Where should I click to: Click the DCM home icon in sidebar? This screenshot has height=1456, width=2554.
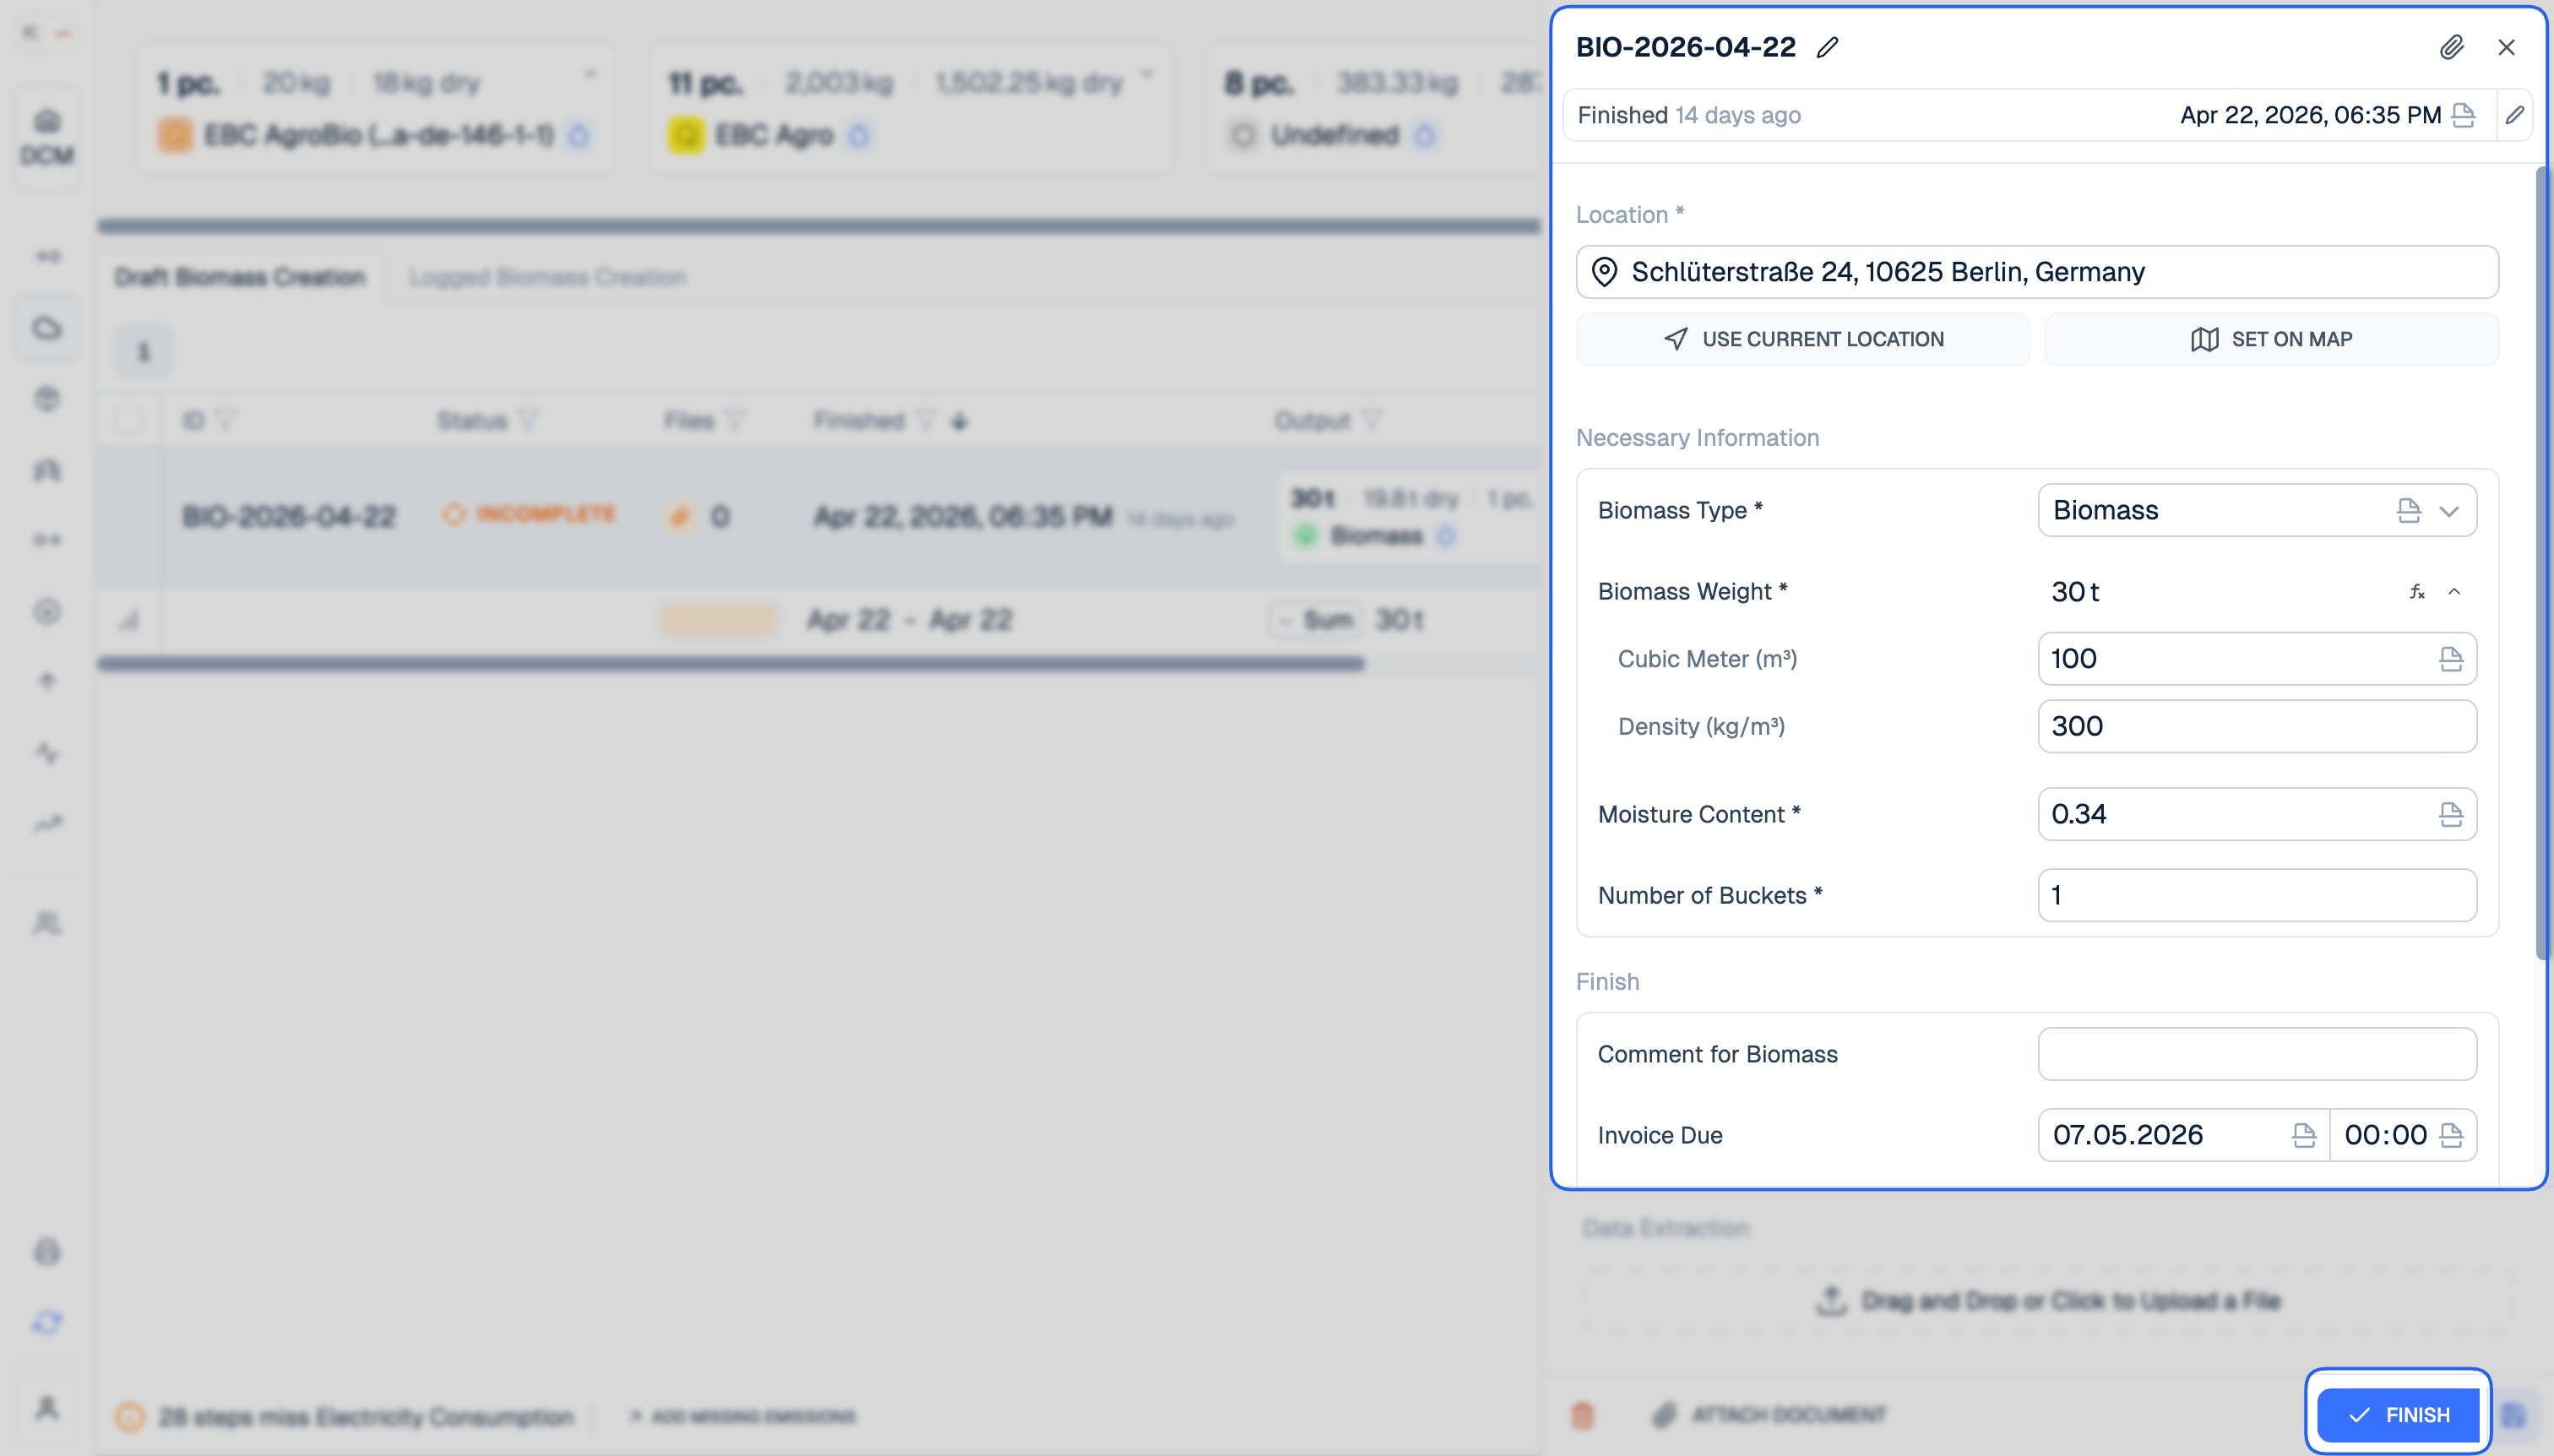[47, 136]
